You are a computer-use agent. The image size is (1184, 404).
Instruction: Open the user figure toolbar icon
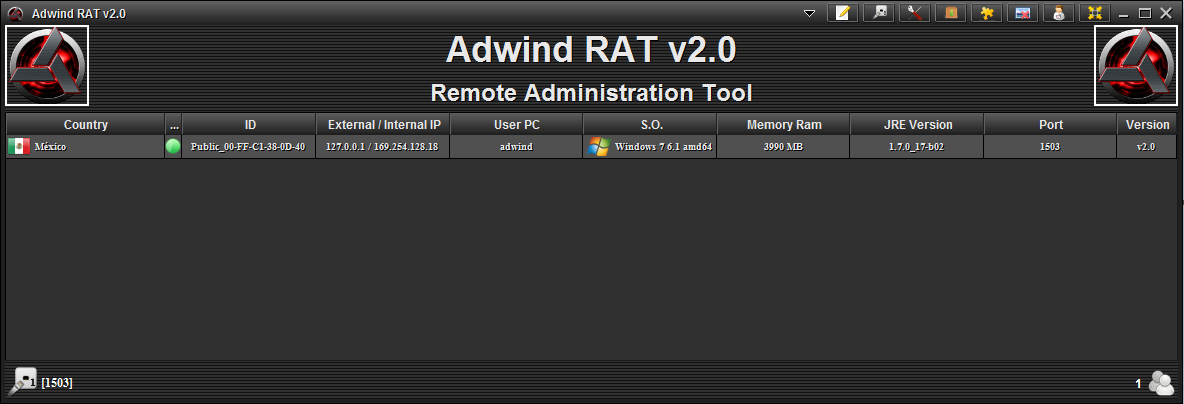pyautogui.click(x=1059, y=13)
